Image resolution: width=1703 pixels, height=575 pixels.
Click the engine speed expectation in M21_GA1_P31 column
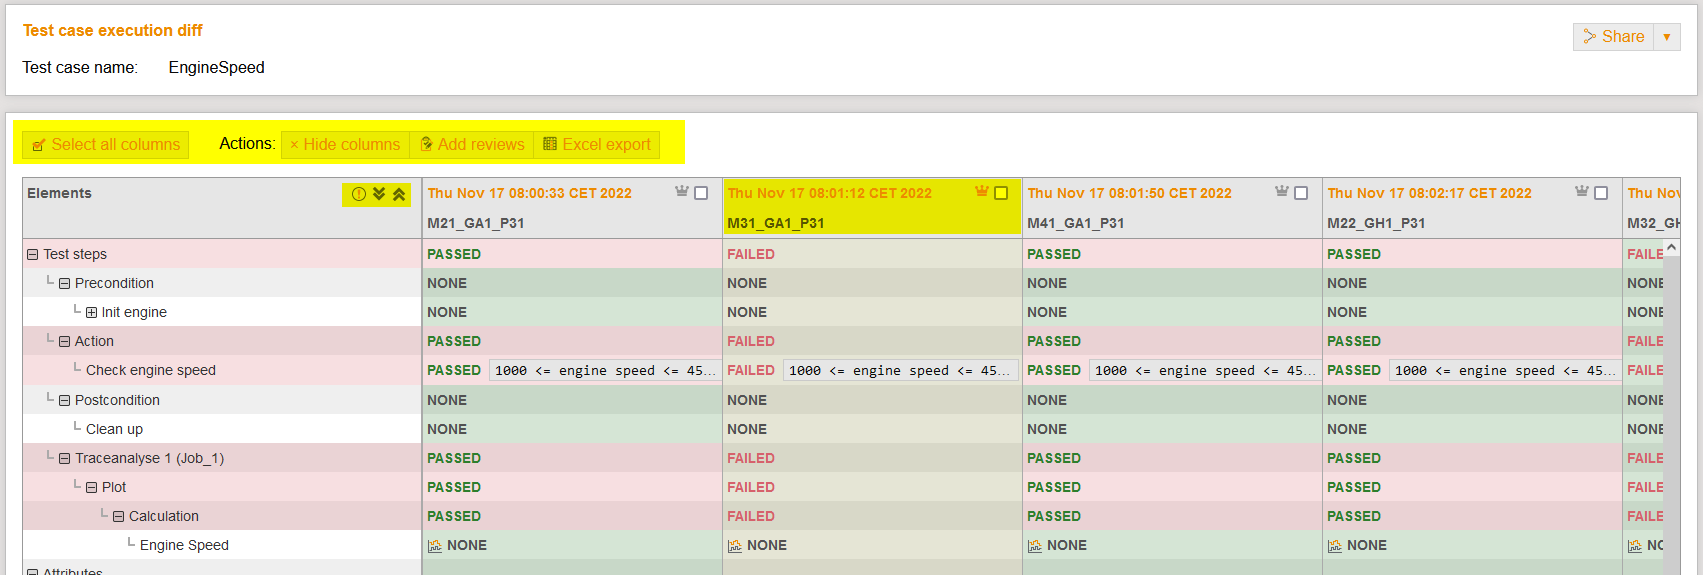click(604, 371)
